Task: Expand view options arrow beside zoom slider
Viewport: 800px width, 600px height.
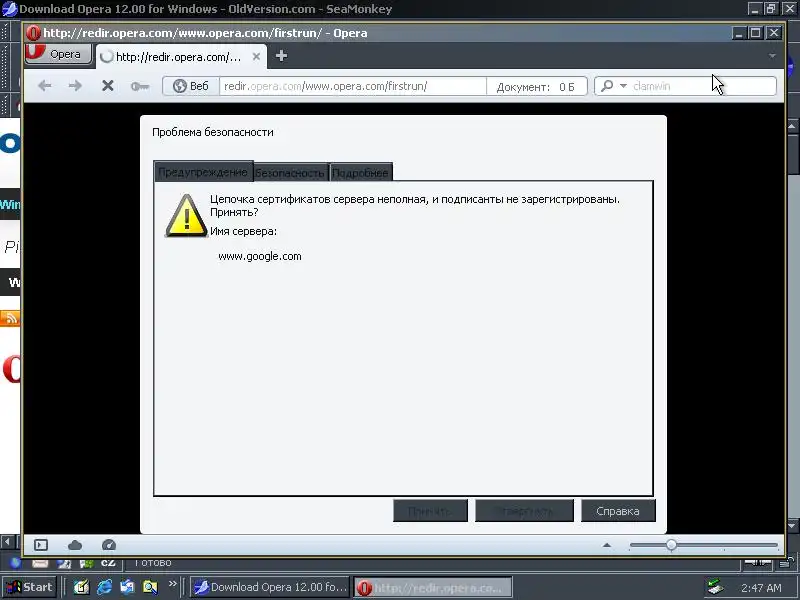Action: click(607, 545)
